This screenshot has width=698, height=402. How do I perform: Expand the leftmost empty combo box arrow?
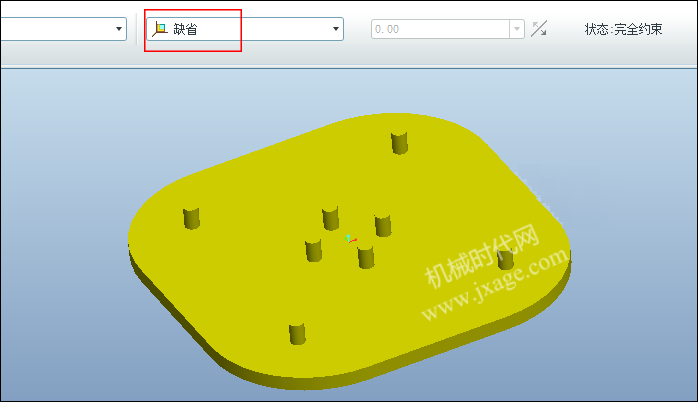coord(118,29)
